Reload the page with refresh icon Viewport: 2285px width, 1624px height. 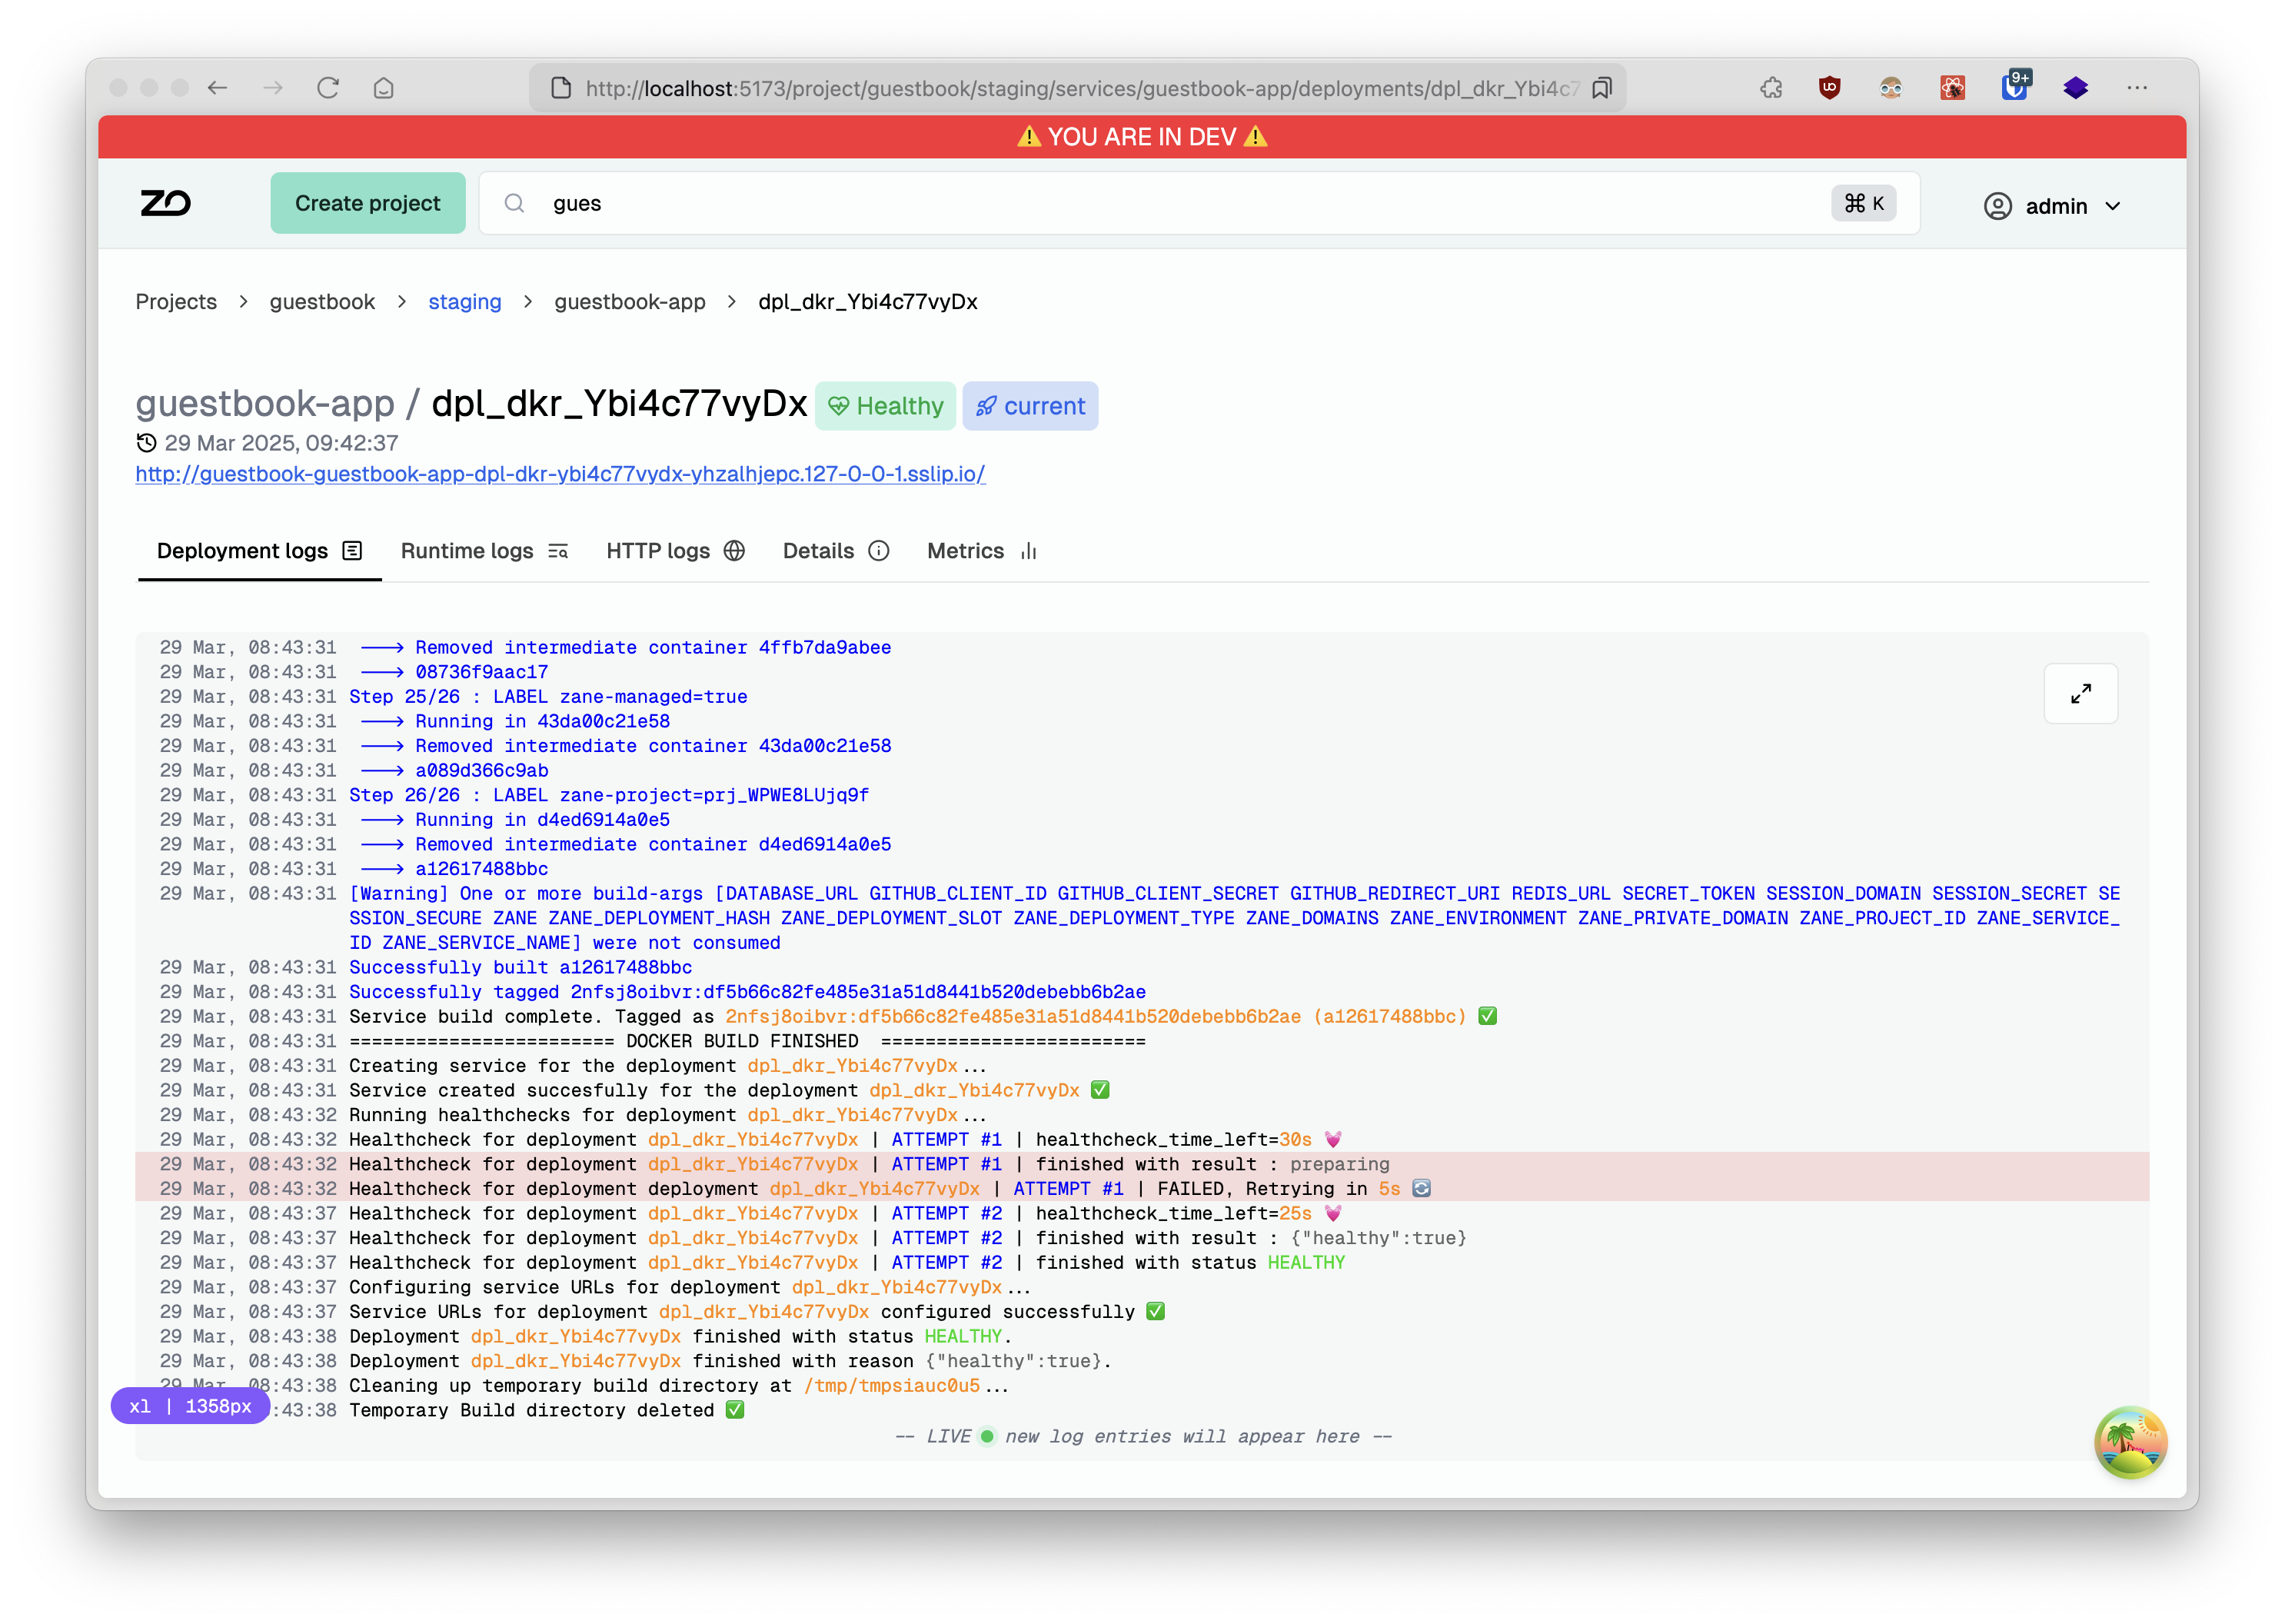click(x=328, y=88)
